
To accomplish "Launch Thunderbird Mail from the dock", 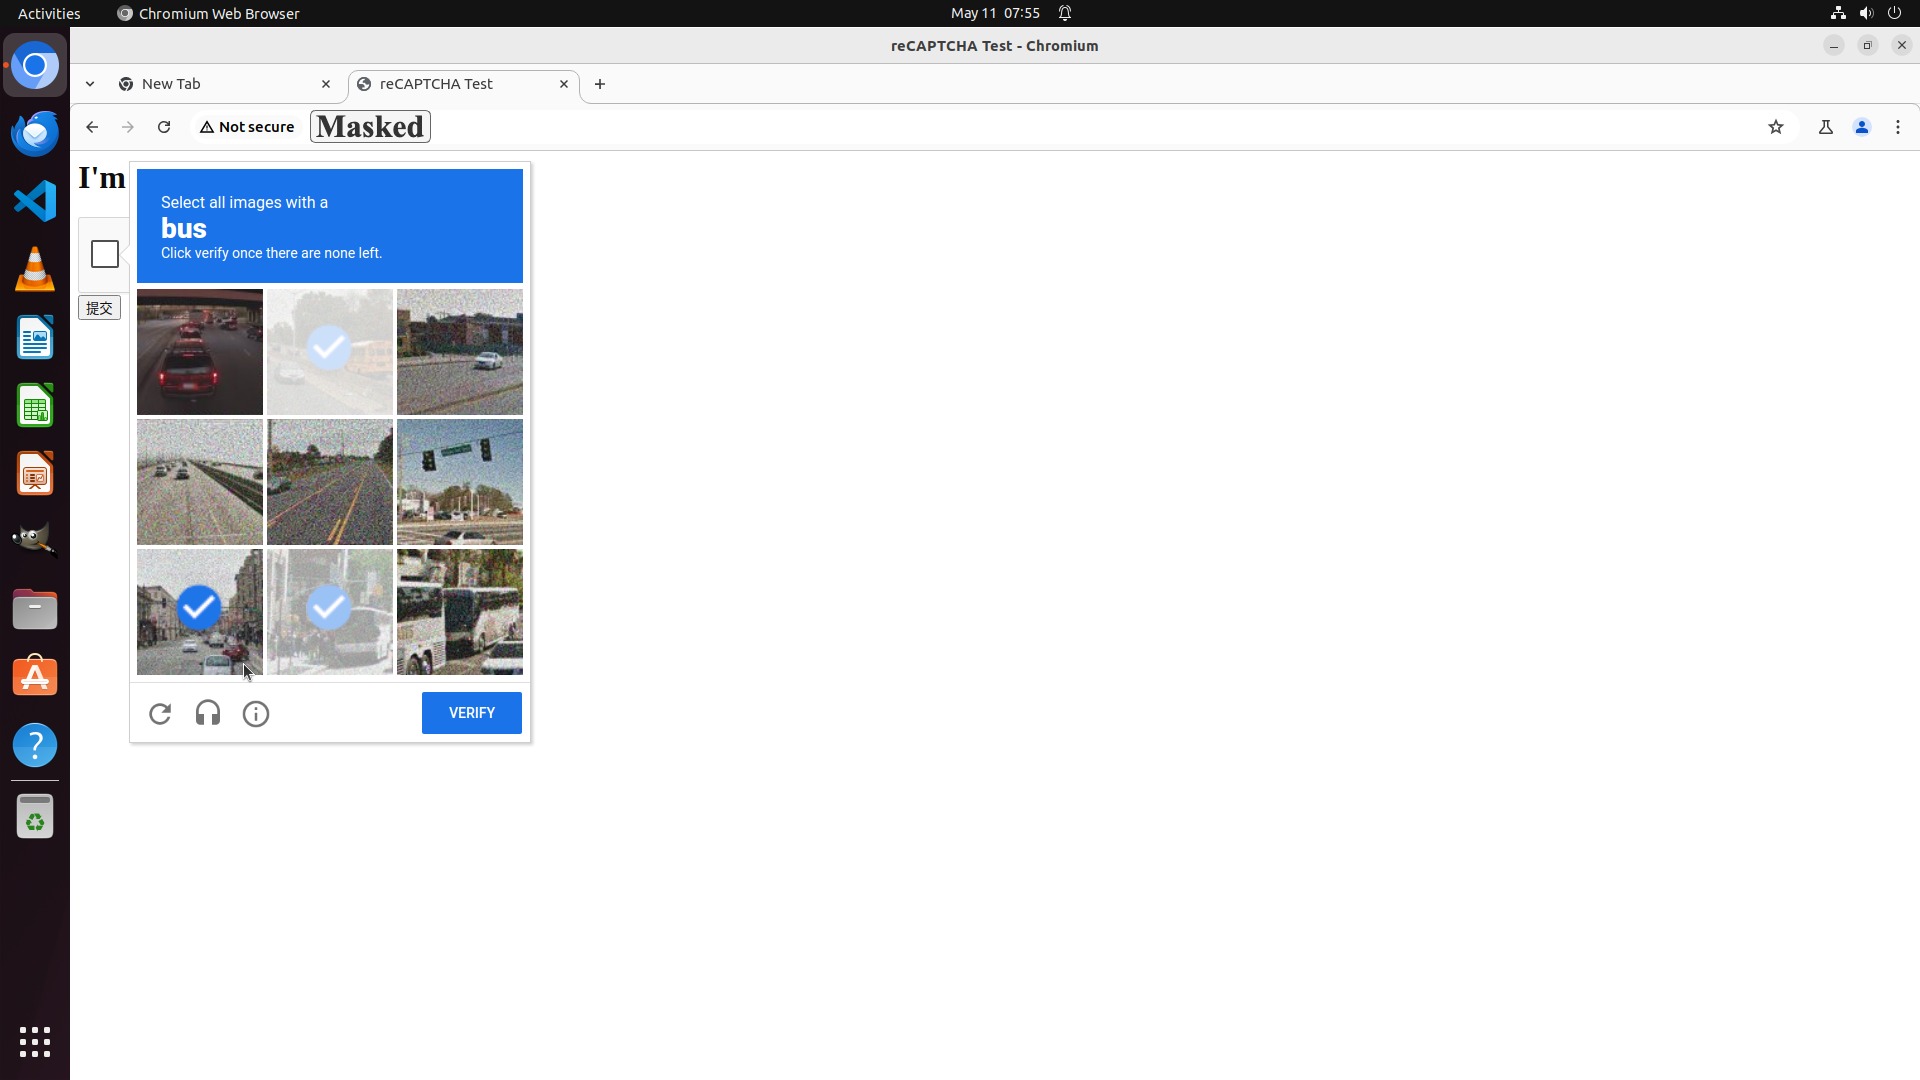I will 35,134.
